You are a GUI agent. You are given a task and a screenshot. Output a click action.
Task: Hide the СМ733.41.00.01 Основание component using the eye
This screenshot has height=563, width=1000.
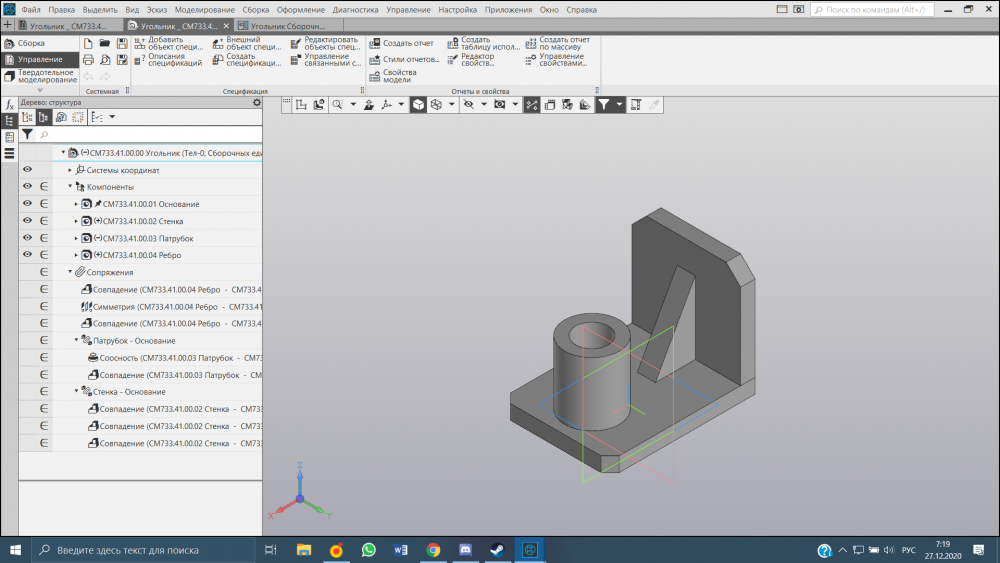[28, 204]
